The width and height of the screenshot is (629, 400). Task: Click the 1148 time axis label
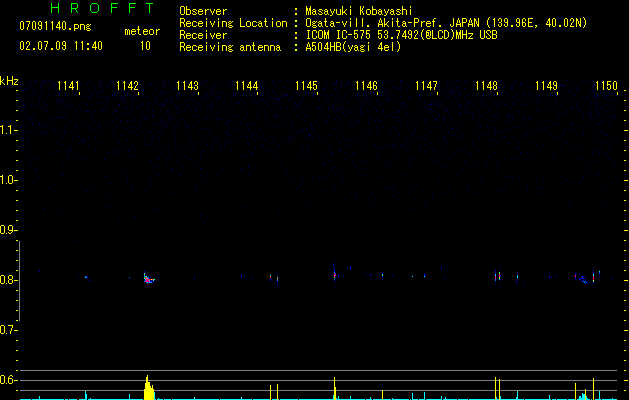[x=486, y=86]
